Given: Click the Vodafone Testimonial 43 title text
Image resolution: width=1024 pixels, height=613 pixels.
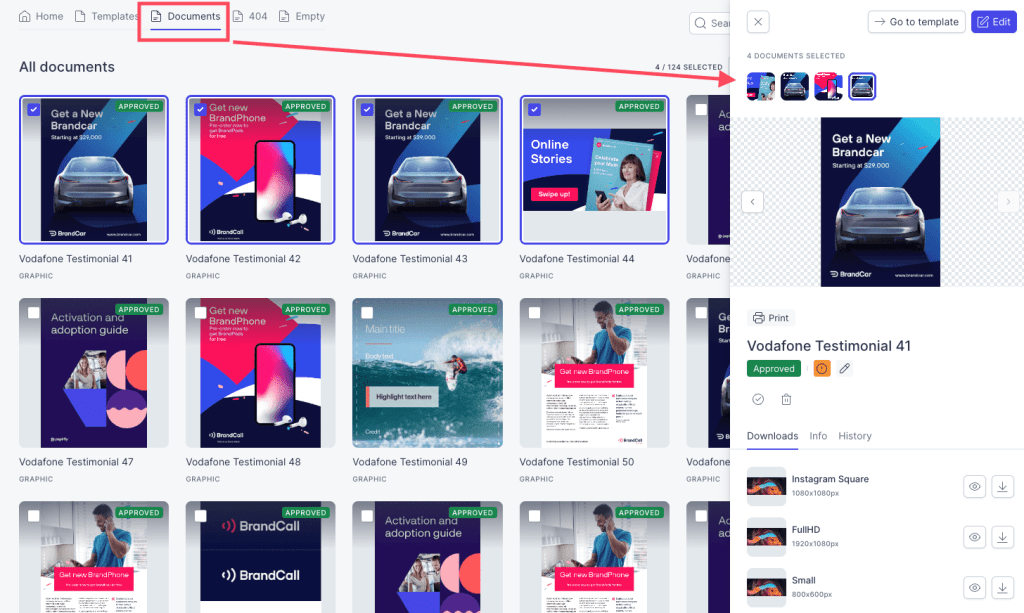Looking at the screenshot, I should click(x=410, y=259).
